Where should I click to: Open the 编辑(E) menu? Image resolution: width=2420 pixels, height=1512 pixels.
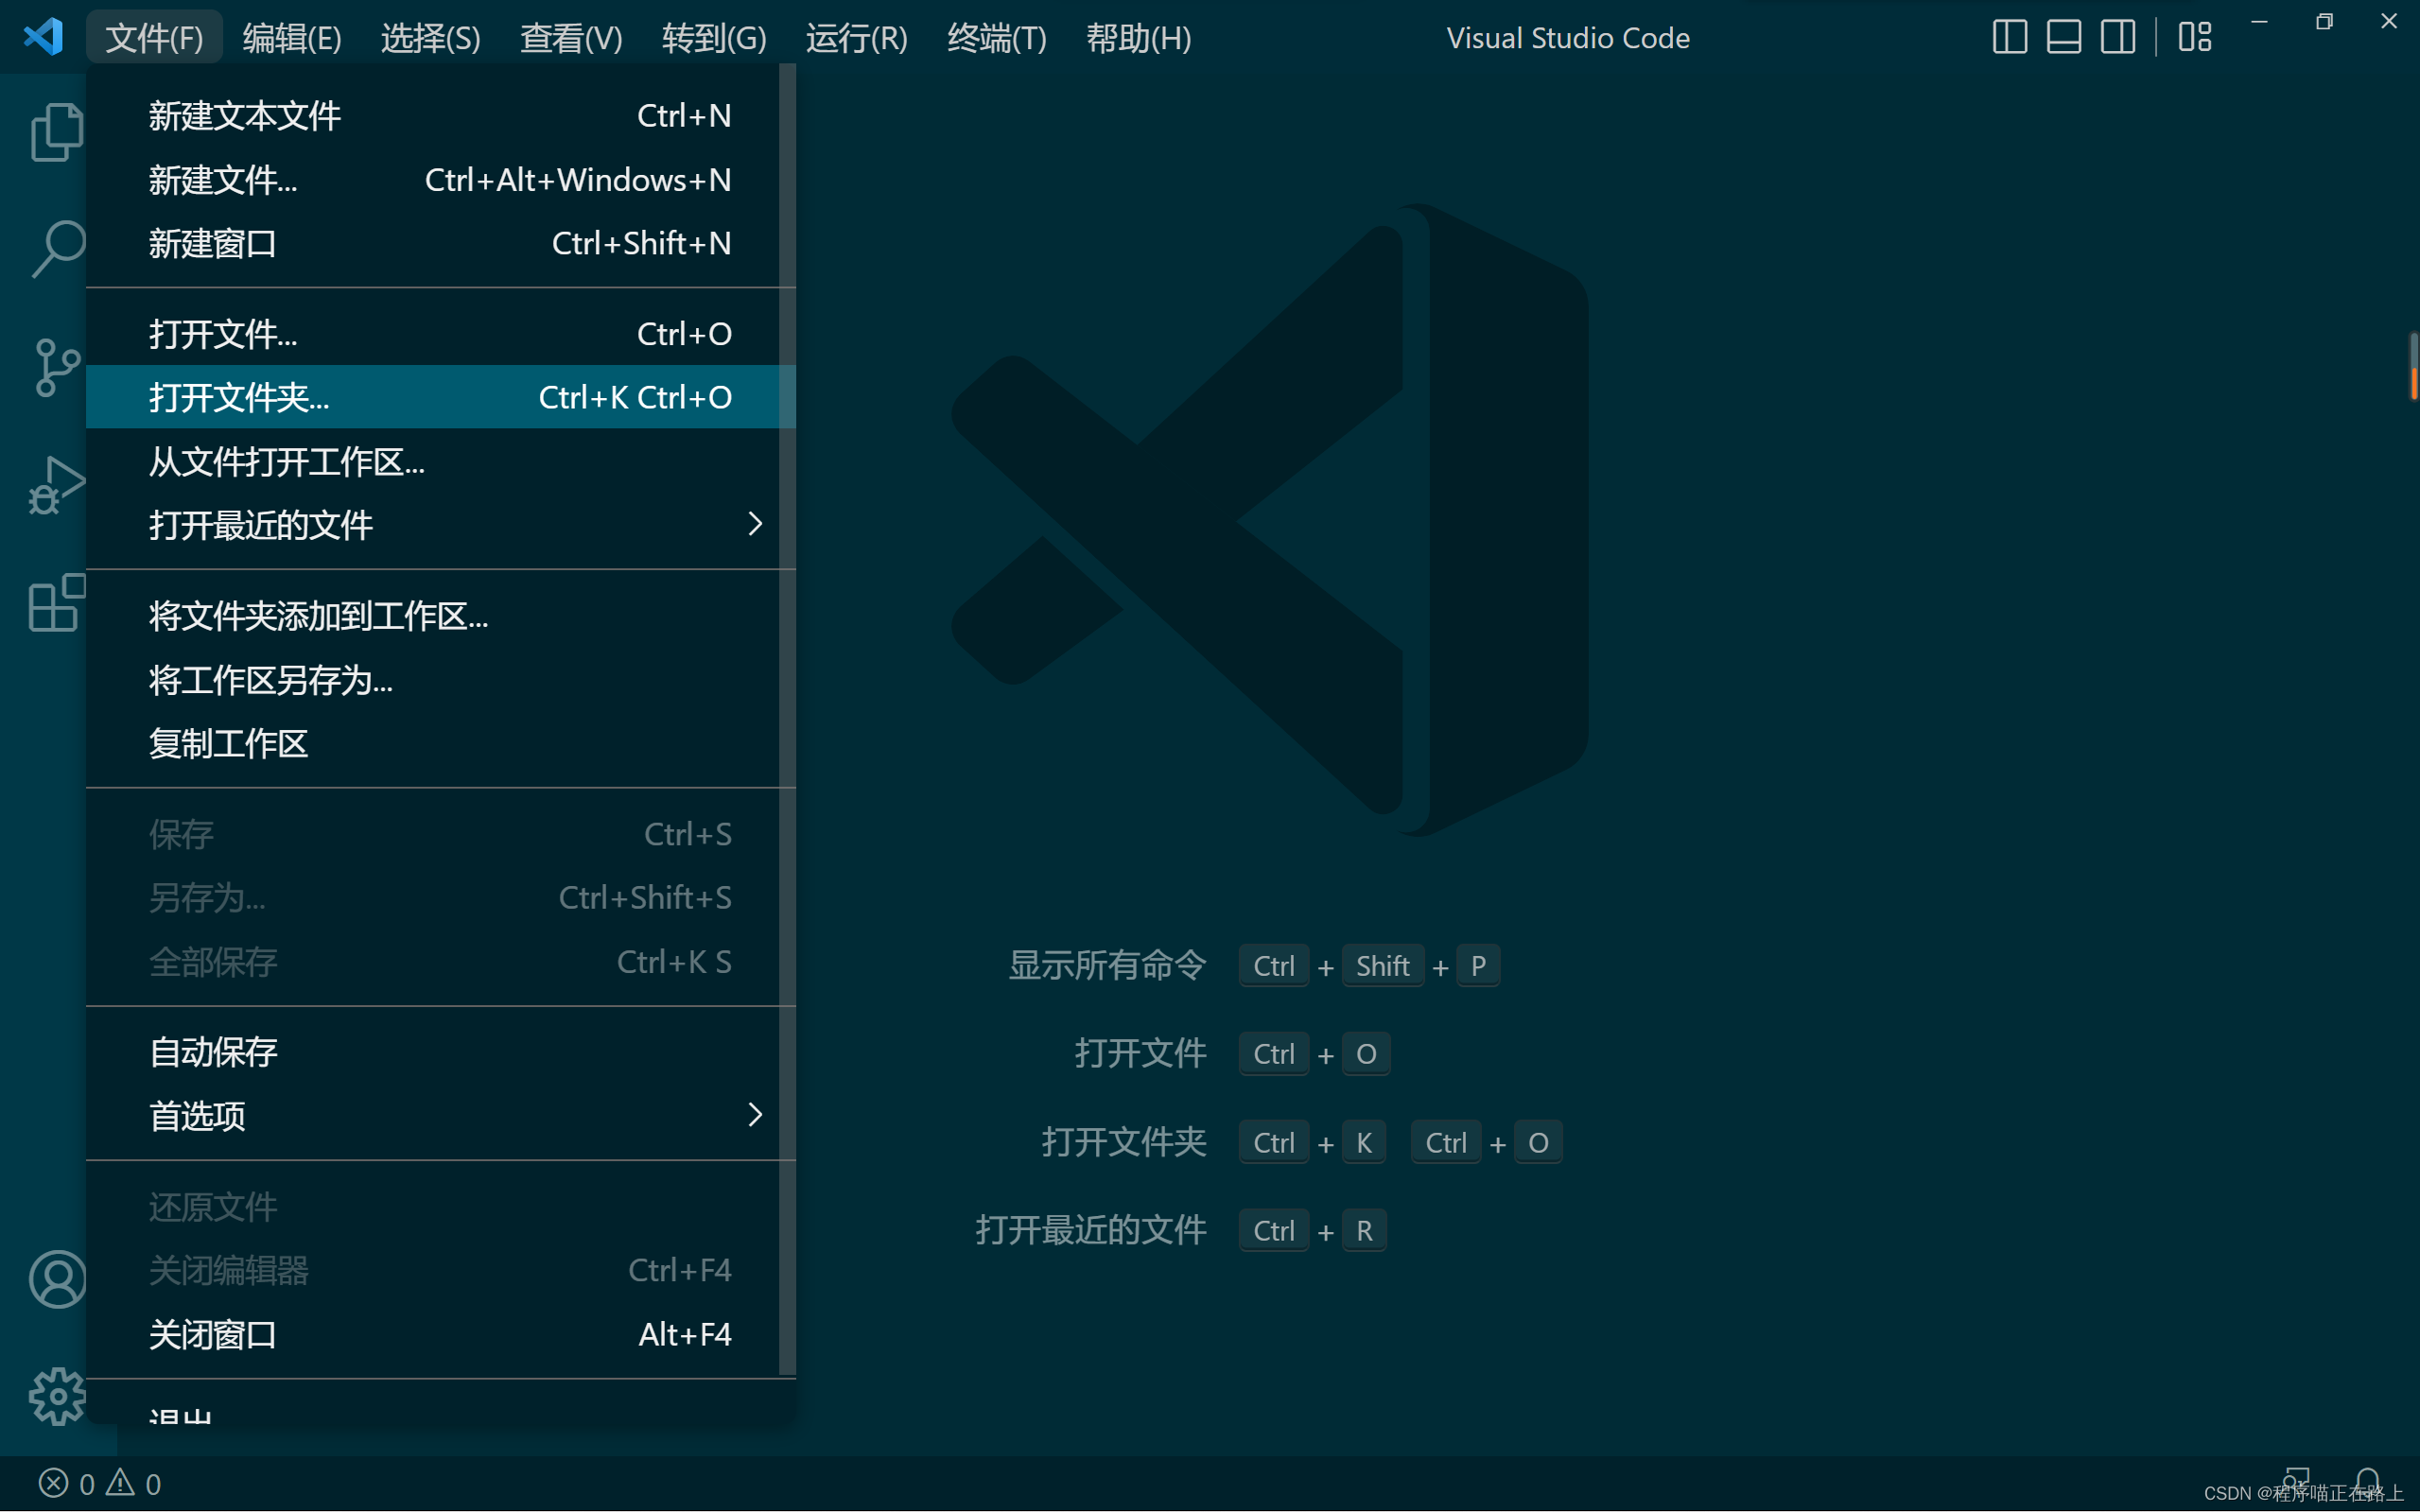[292, 38]
